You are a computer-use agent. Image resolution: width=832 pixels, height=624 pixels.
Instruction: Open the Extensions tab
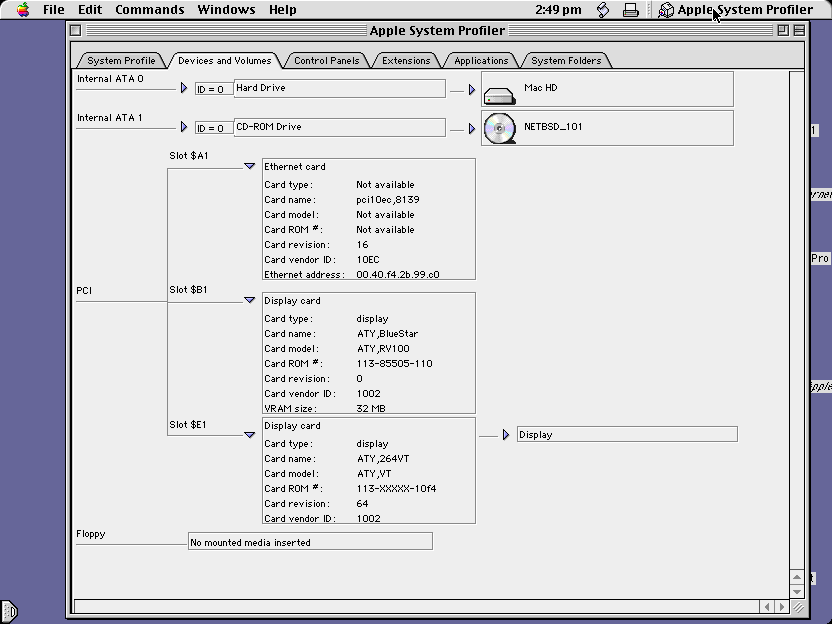406,60
